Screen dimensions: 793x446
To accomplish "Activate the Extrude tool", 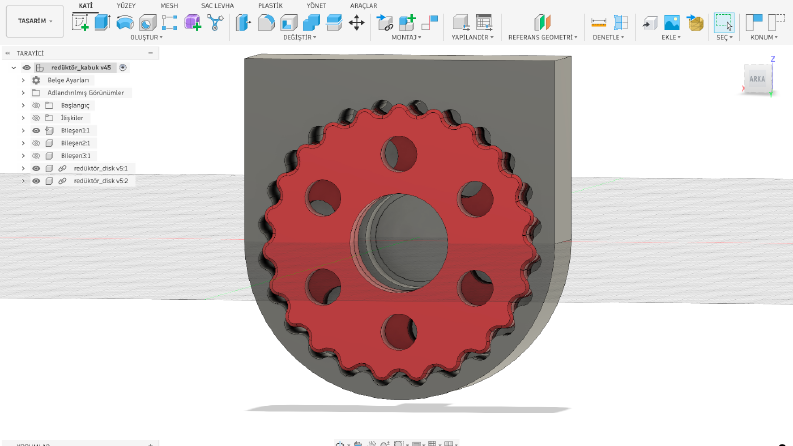I will pyautogui.click(x=103, y=22).
